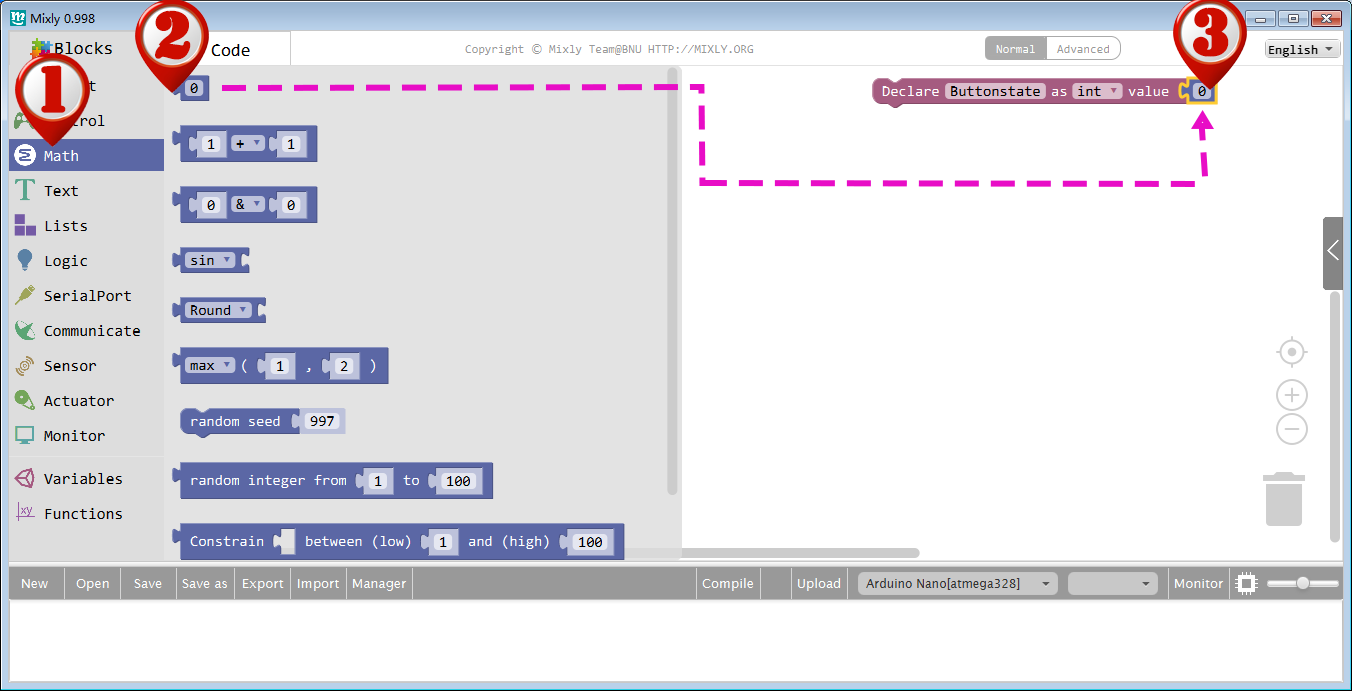Open the ampersand operator dropdown
Image resolution: width=1352 pixels, height=691 pixels.
pyautogui.click(x=247, y=204)
